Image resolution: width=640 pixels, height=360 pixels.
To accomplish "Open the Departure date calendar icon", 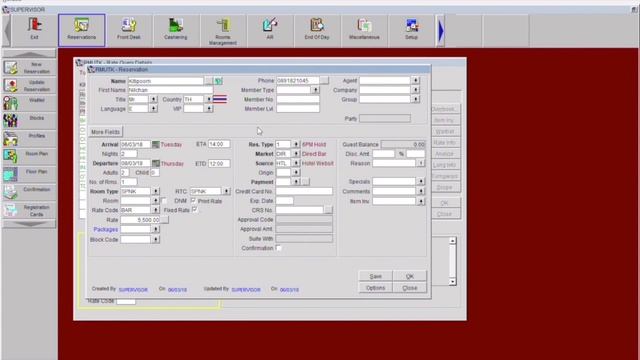I will coord(156,163).
